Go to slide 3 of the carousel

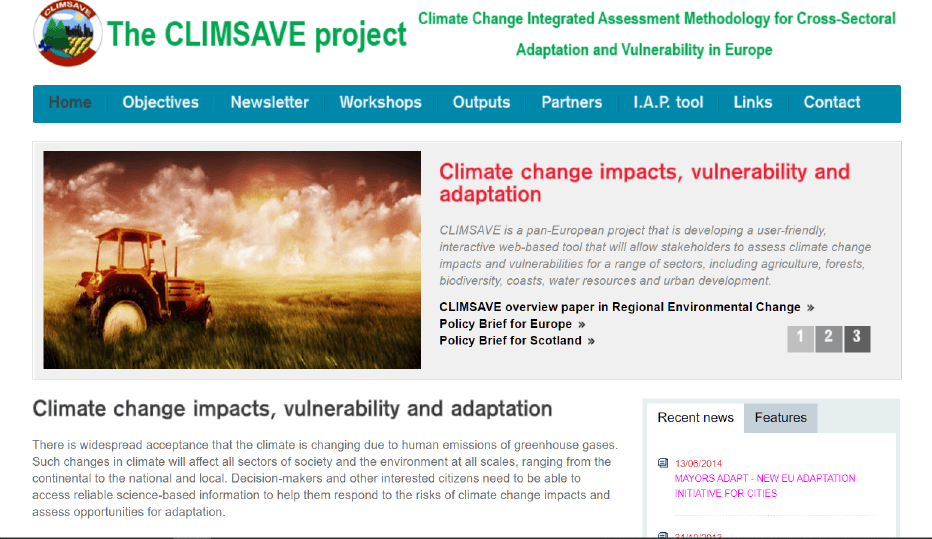pos(856,338)
